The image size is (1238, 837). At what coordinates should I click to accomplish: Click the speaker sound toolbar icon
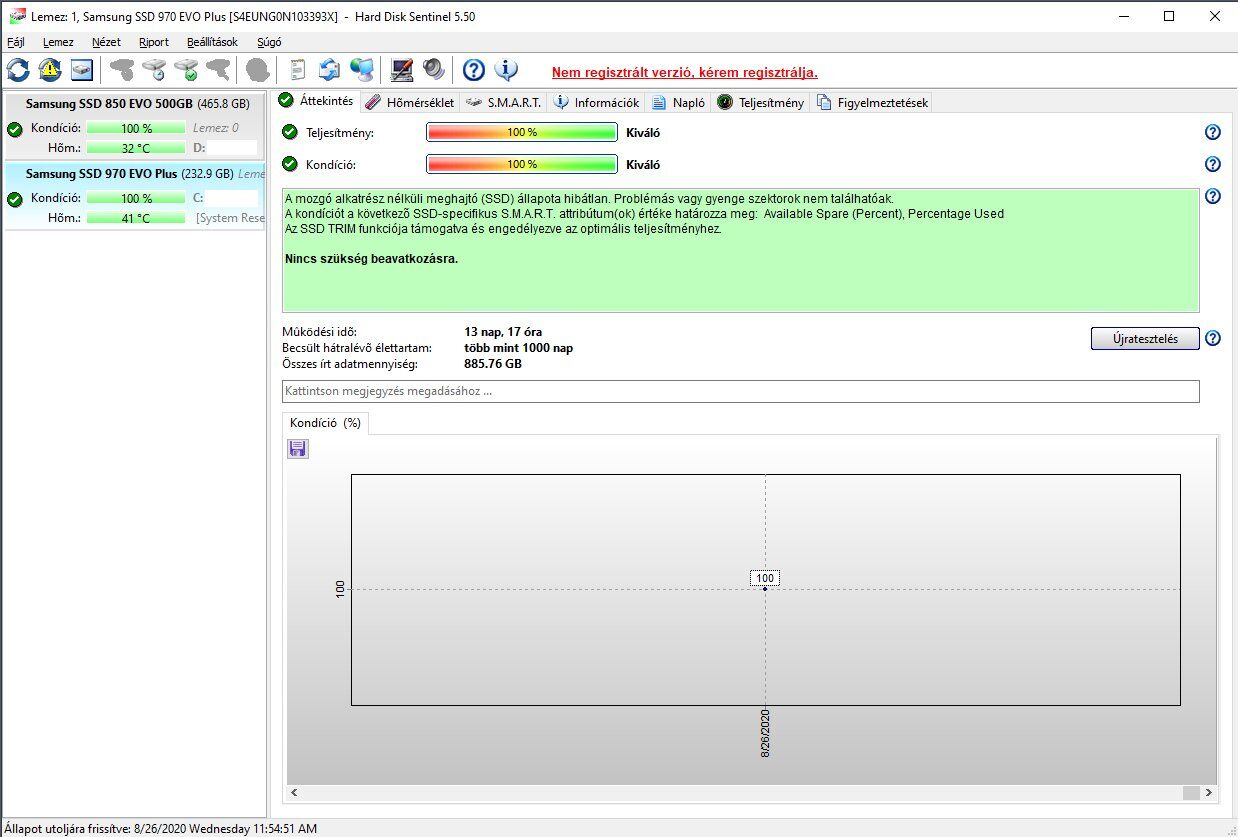(434, 70)
